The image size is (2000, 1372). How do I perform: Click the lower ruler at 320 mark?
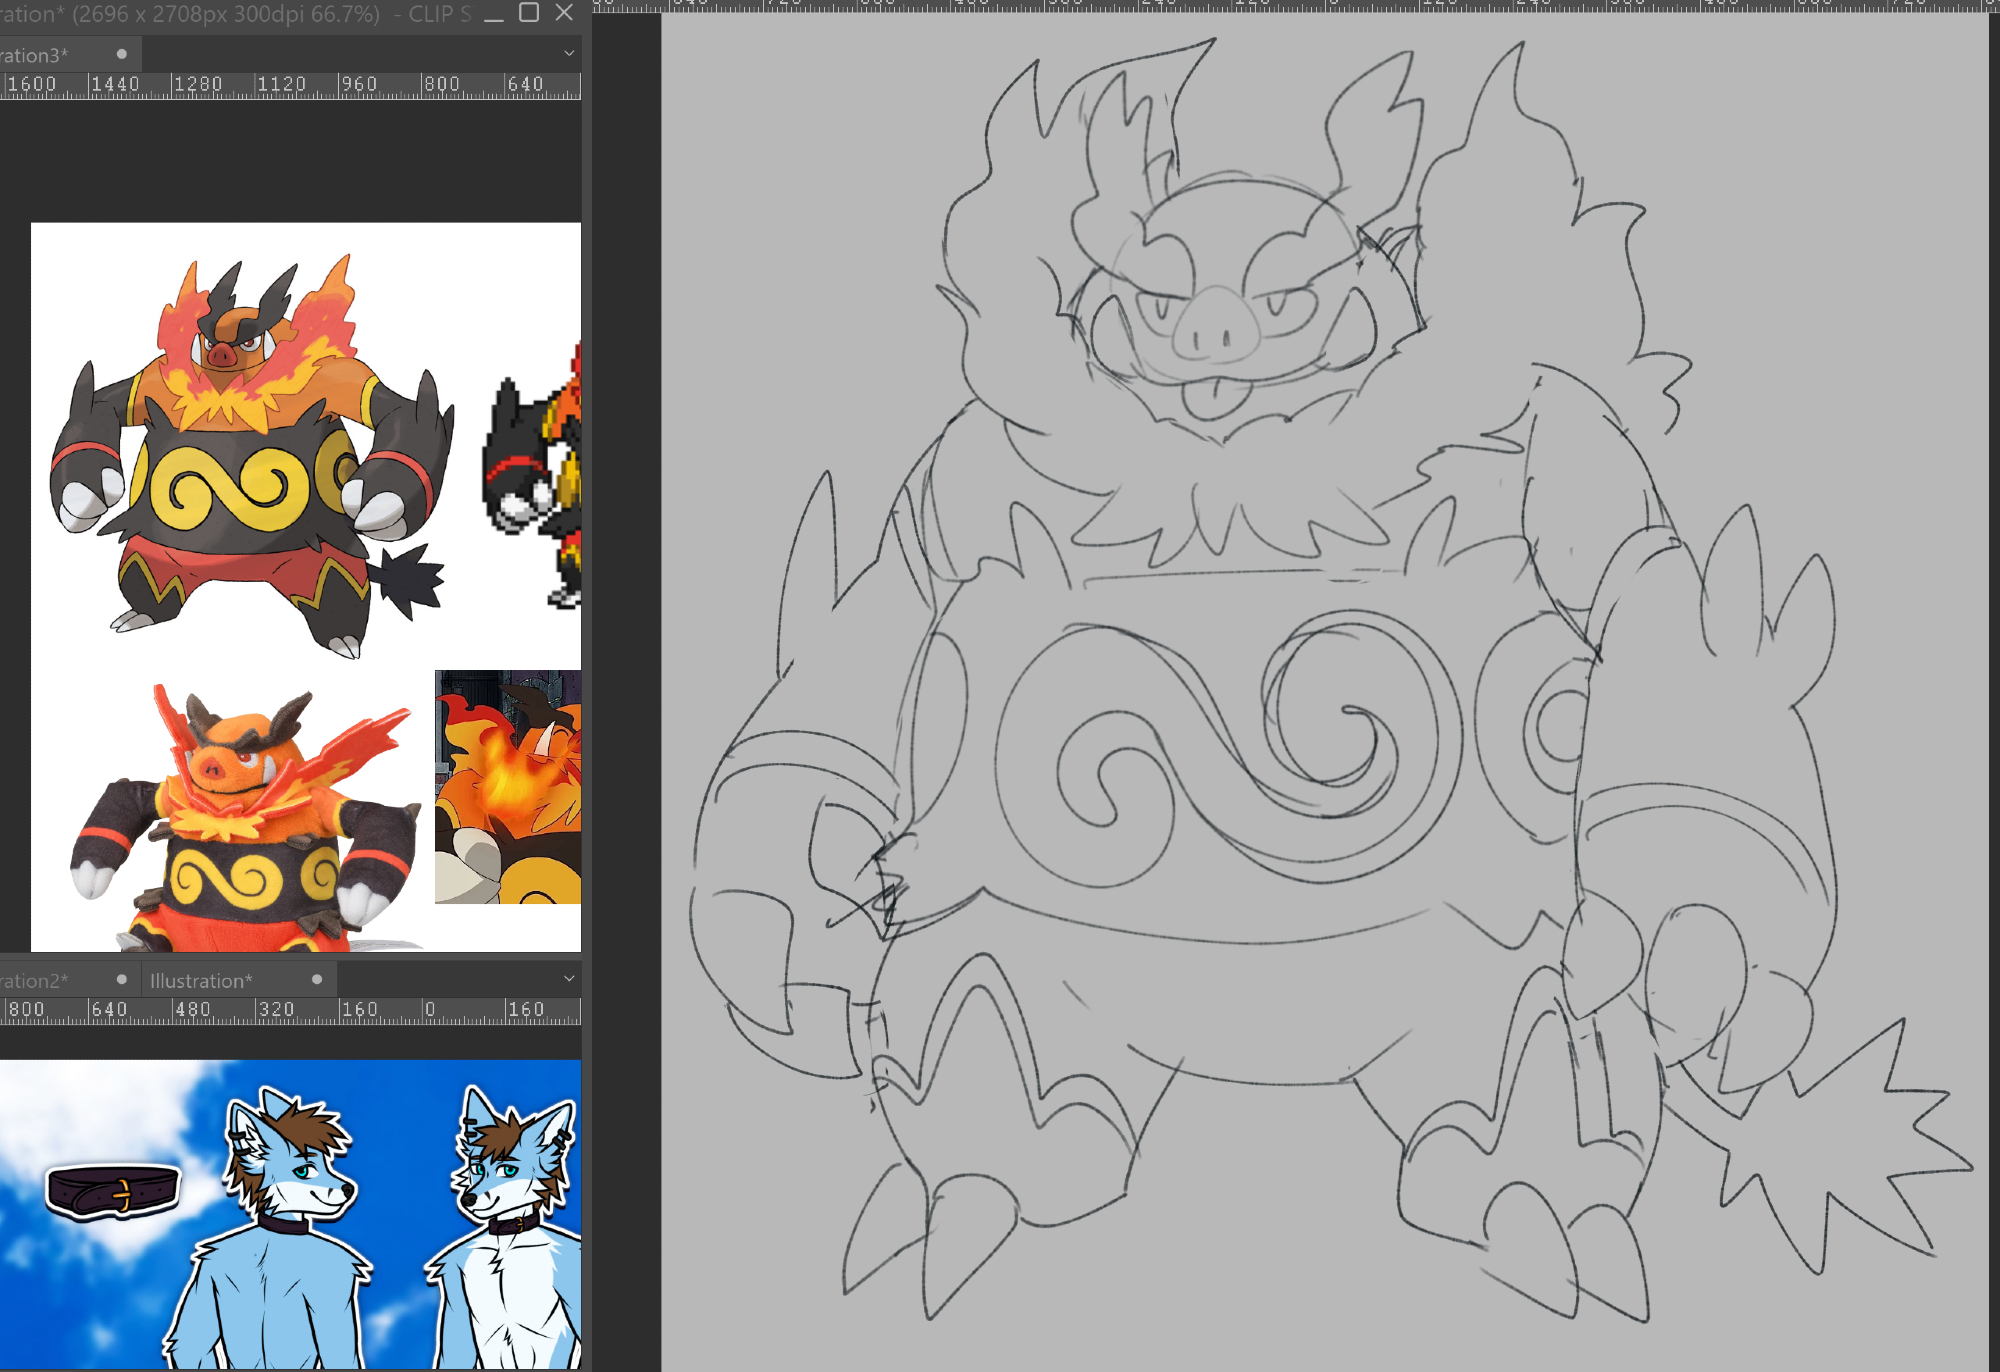click(276, 1010)
